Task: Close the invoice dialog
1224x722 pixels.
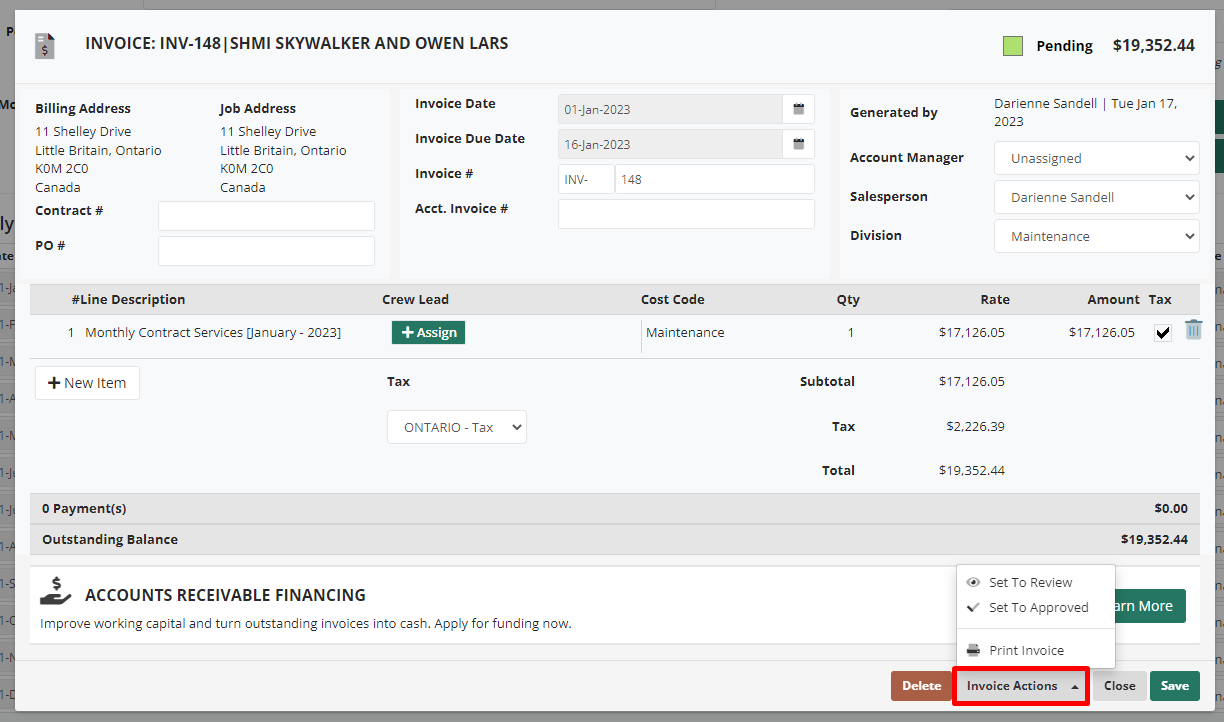Action: [x=1119, y=686]
